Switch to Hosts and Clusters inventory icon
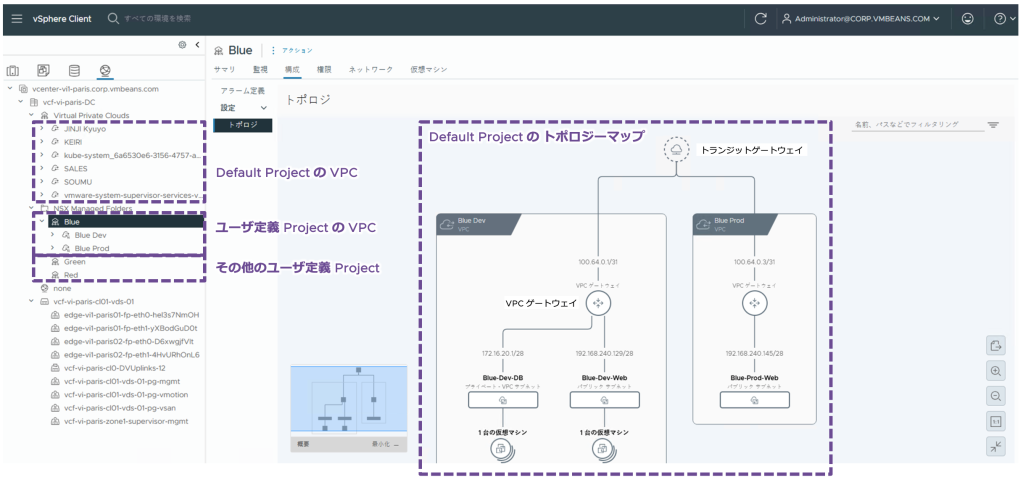The height and width of the screenshot is (485, 1023). click(13, 70)
